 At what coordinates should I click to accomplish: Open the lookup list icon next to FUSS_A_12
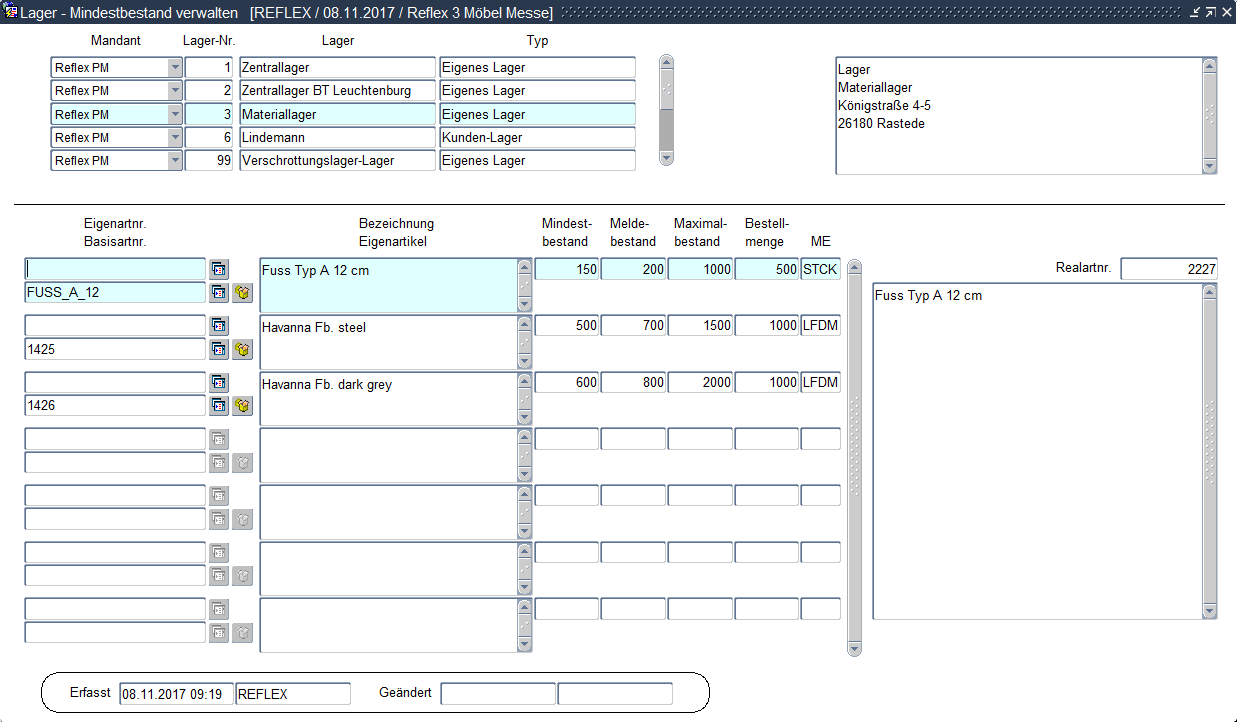click(219, 293)
